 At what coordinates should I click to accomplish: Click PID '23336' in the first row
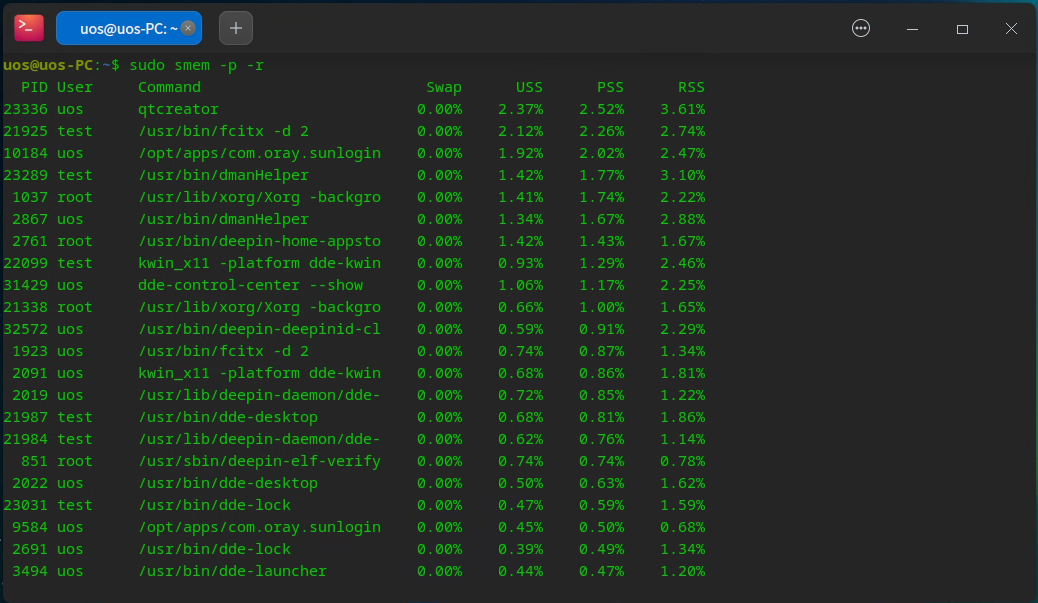pos(25,109)
